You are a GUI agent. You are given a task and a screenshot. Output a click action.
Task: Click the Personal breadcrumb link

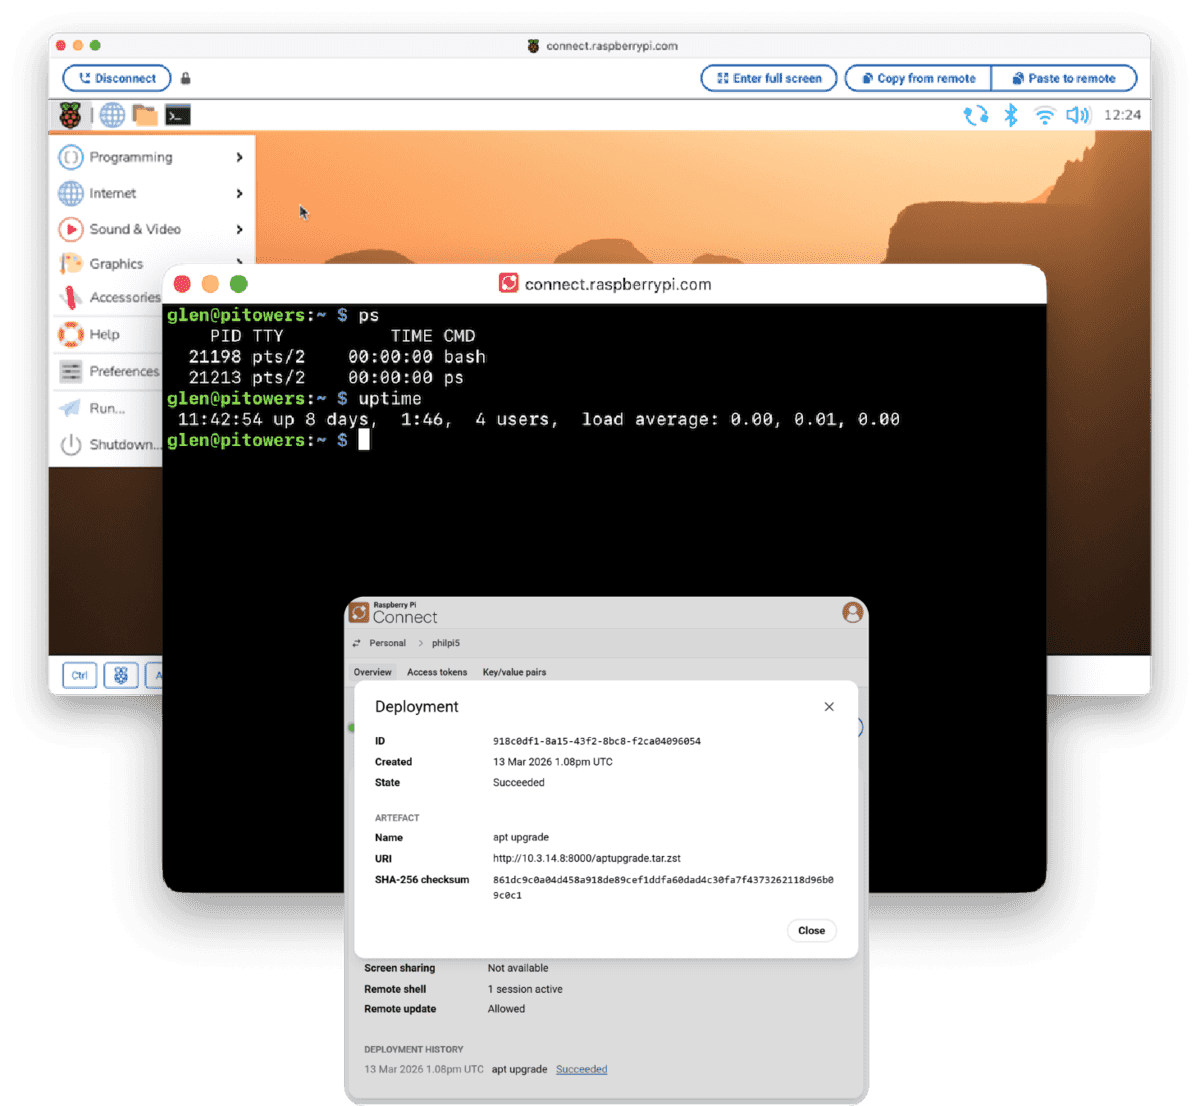tap(387, 643)
